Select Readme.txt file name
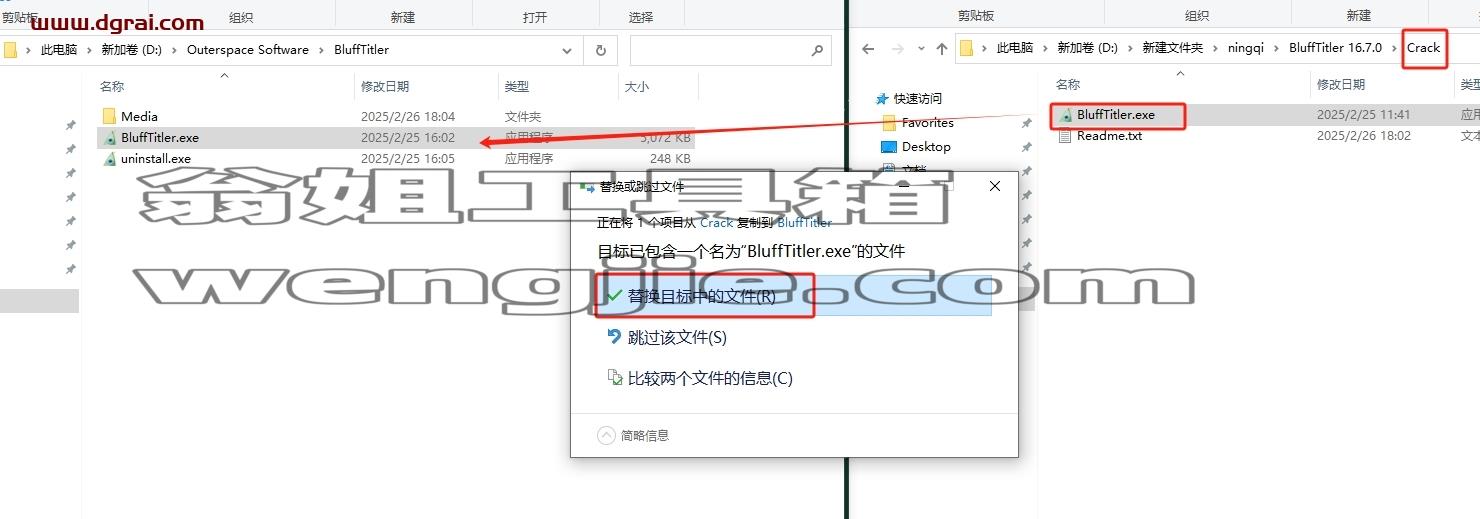Image resolution: width=1480 pixels, height=519 pixels. pos(1109,136)
